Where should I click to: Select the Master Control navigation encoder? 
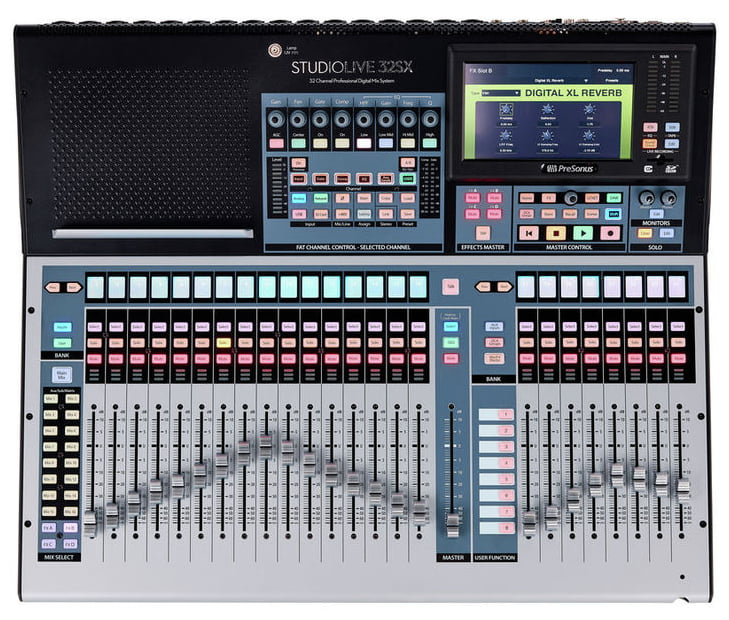point(570,198)
